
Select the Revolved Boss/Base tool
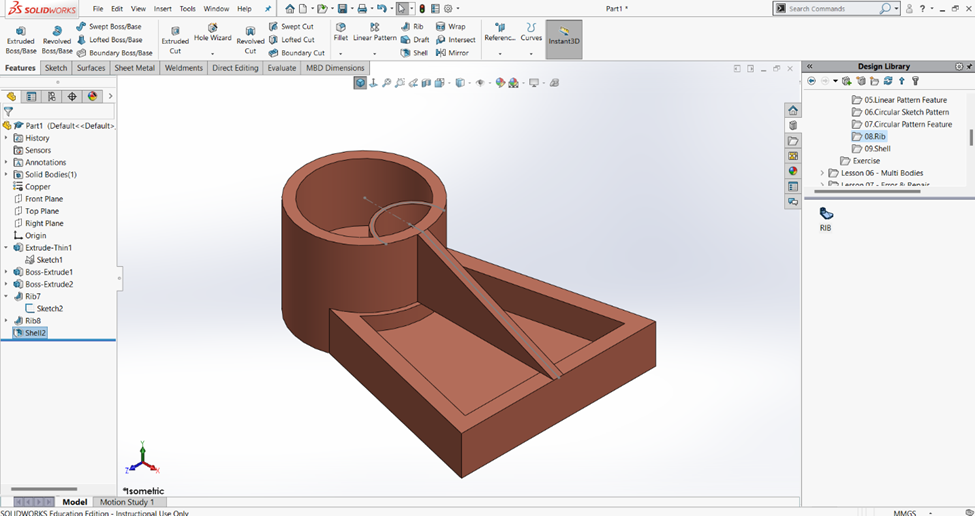57,40
